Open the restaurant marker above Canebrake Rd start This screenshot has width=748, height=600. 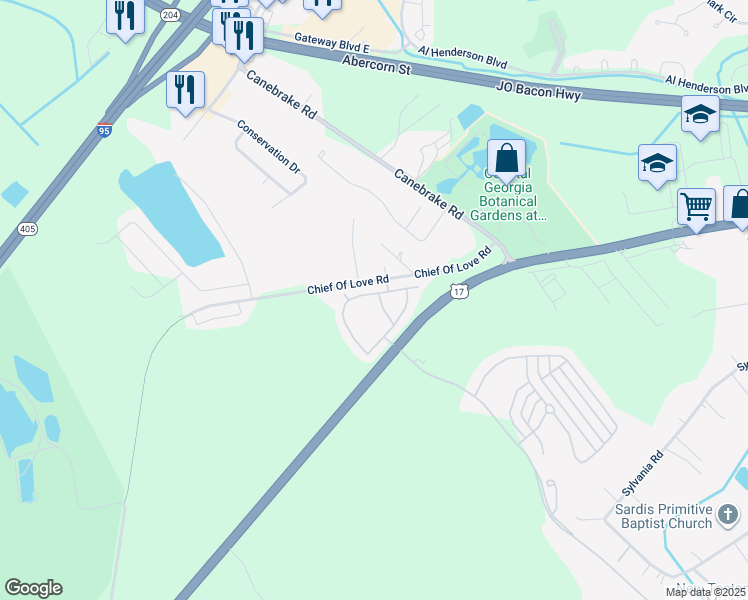click(x=244, y=39)
